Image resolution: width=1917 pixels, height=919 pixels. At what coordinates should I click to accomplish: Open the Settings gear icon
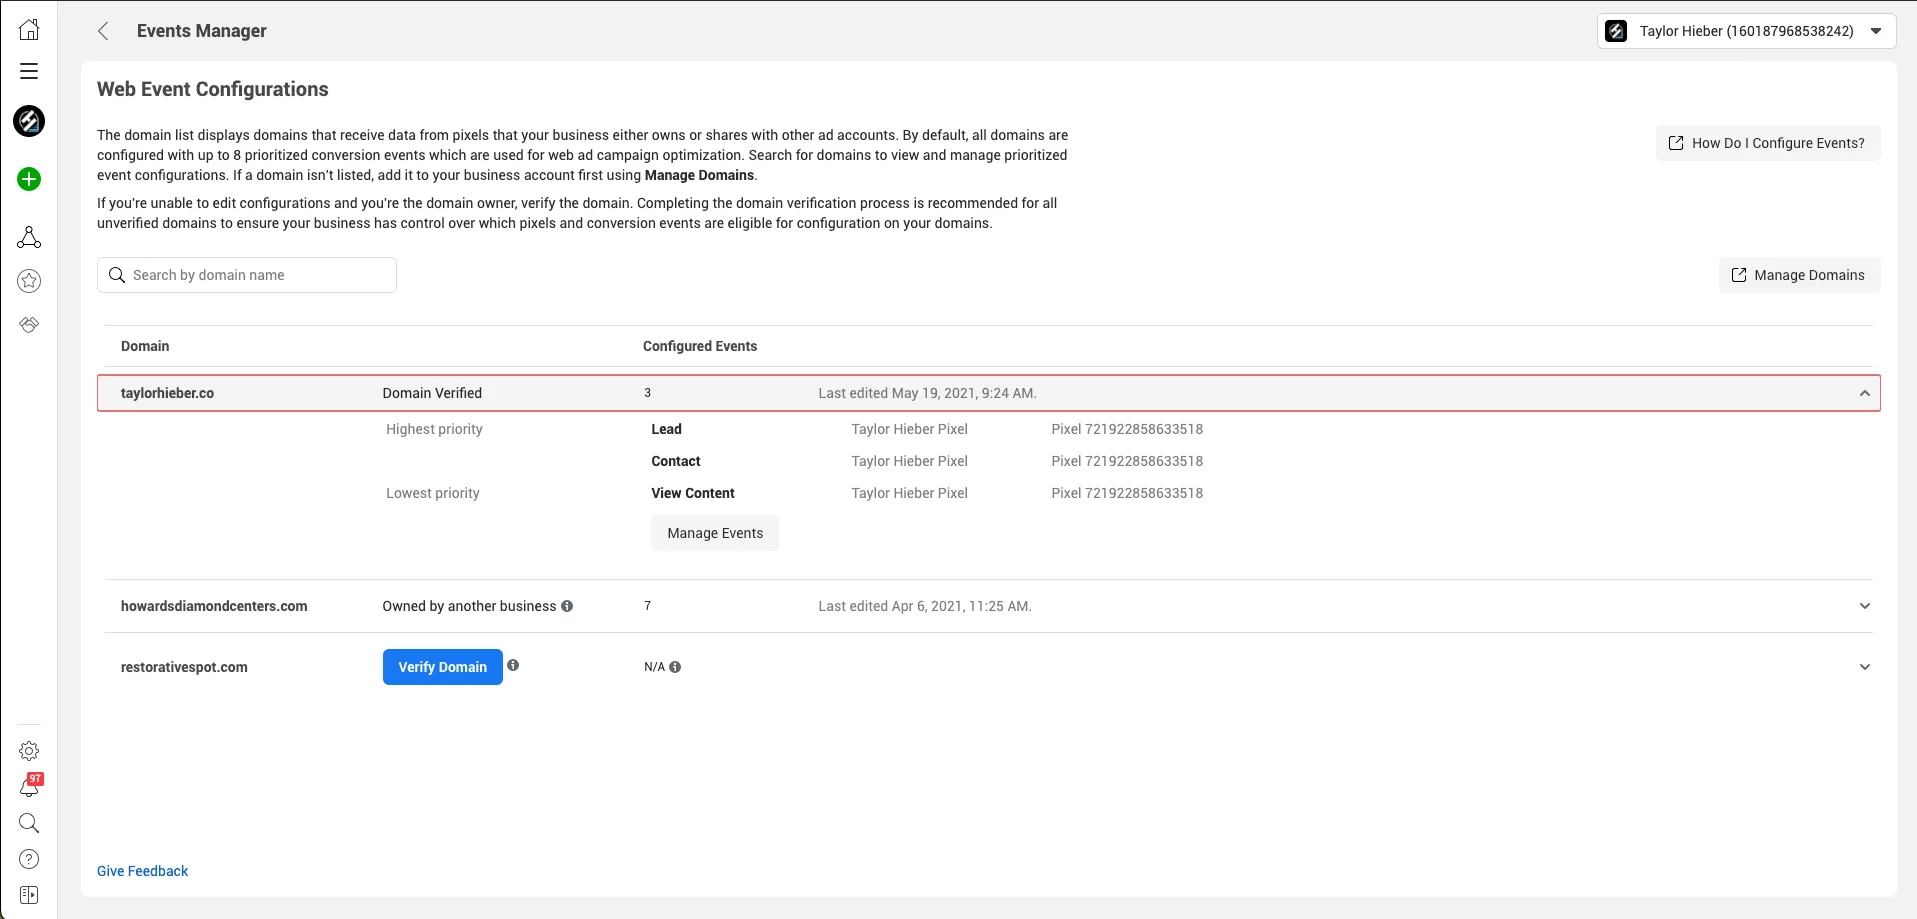click(29, 751)
